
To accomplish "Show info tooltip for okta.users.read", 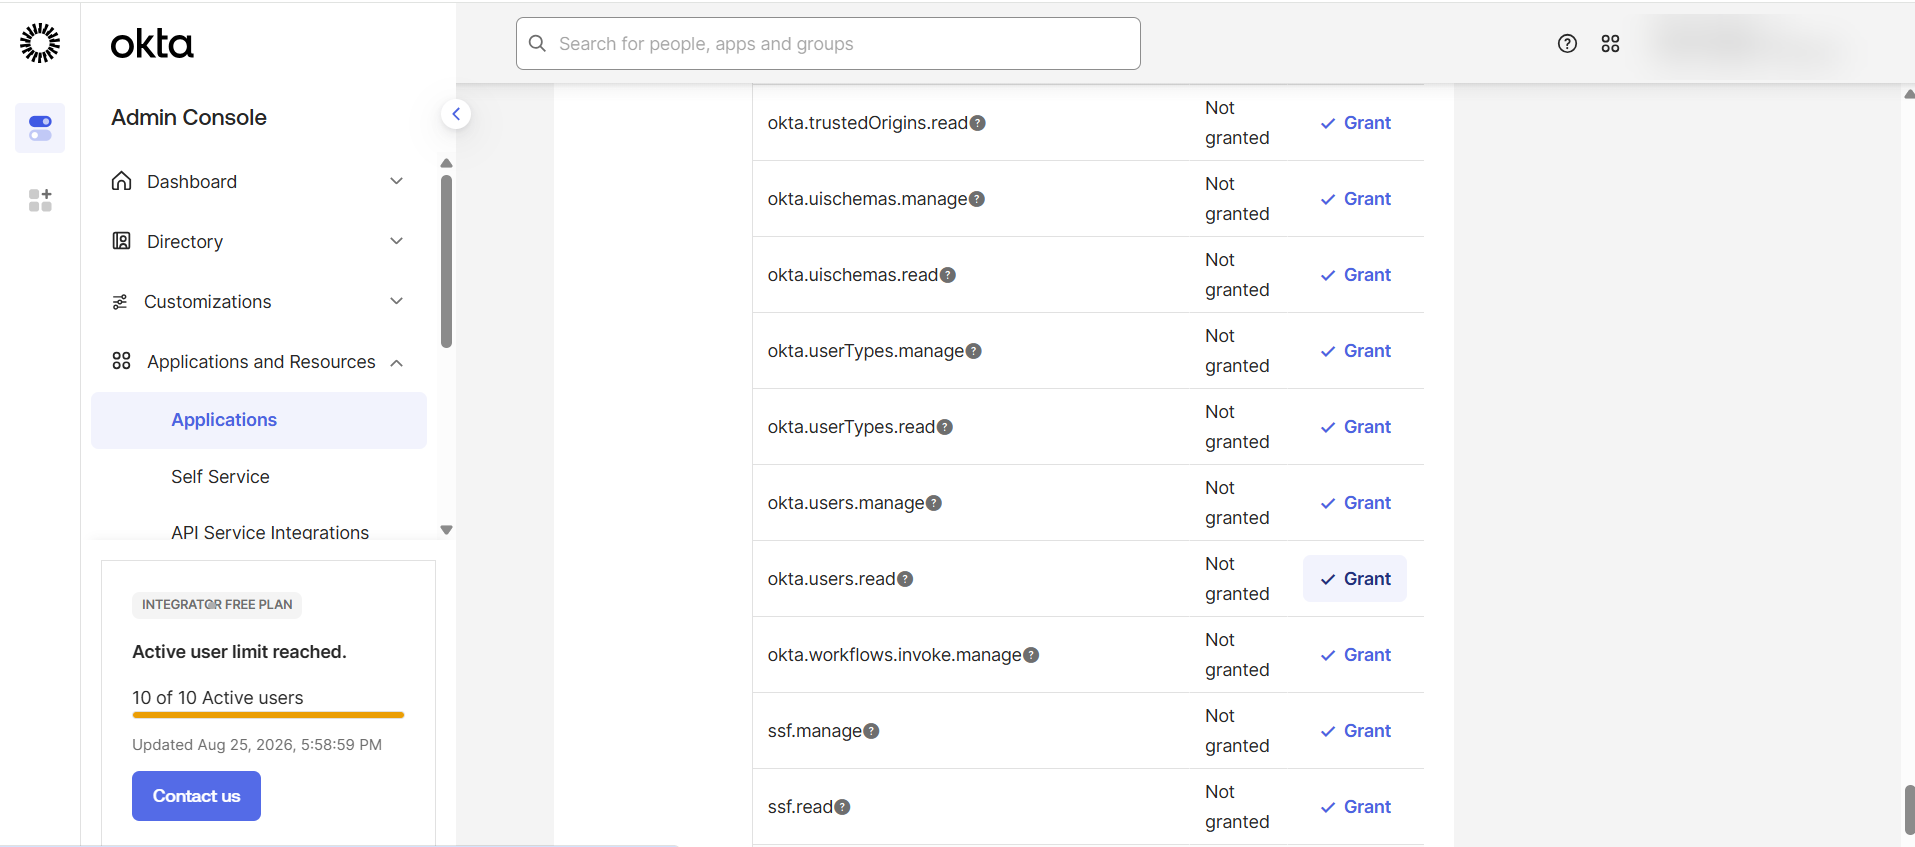I will tap(905, 579).
